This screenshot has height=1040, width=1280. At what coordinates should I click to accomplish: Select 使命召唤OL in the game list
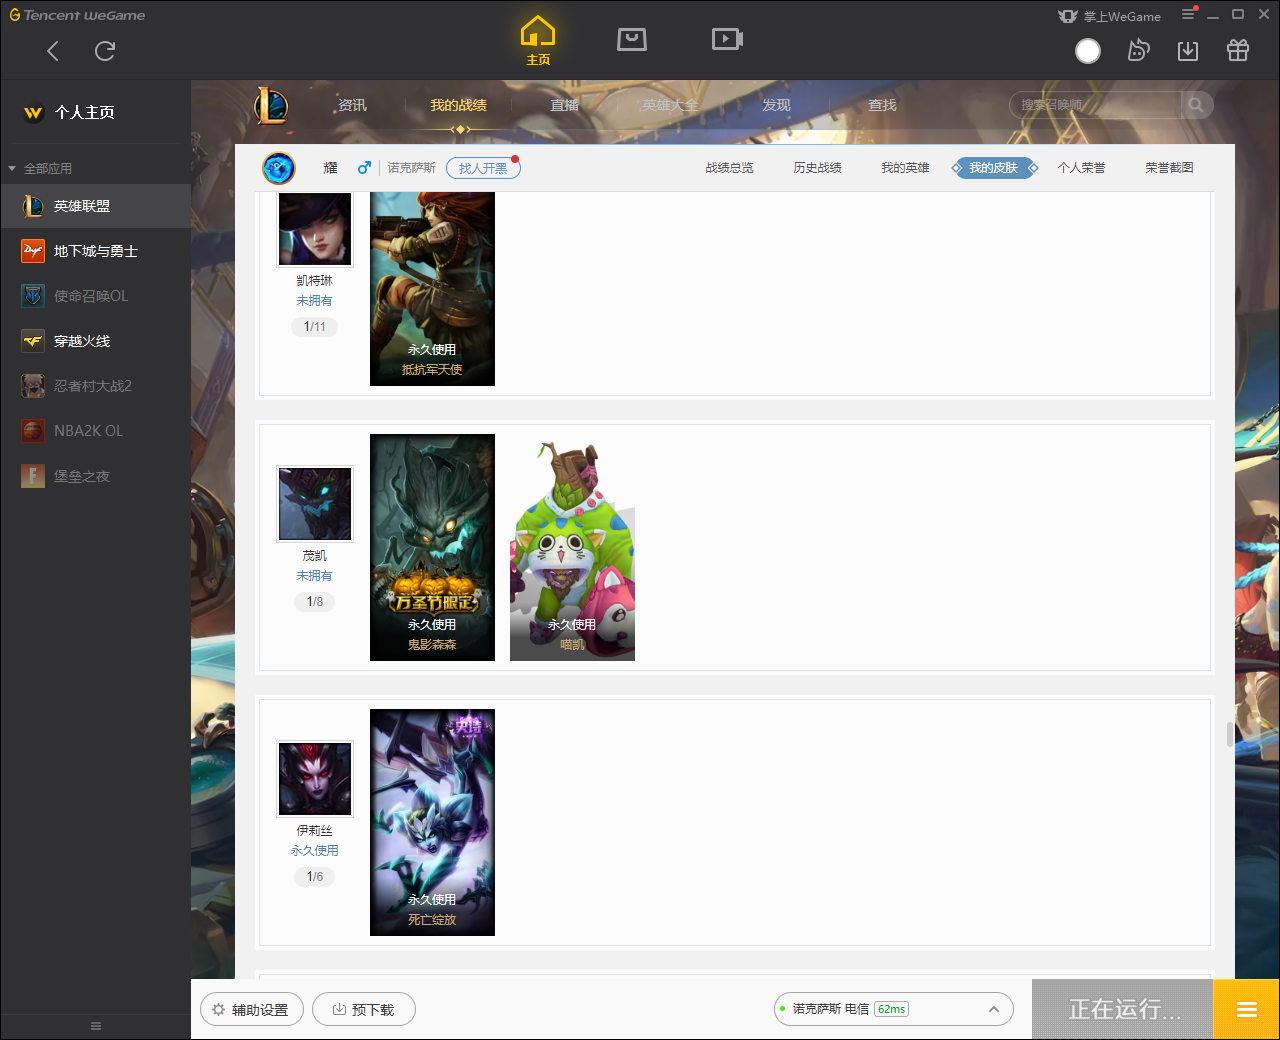coord(95,296)
